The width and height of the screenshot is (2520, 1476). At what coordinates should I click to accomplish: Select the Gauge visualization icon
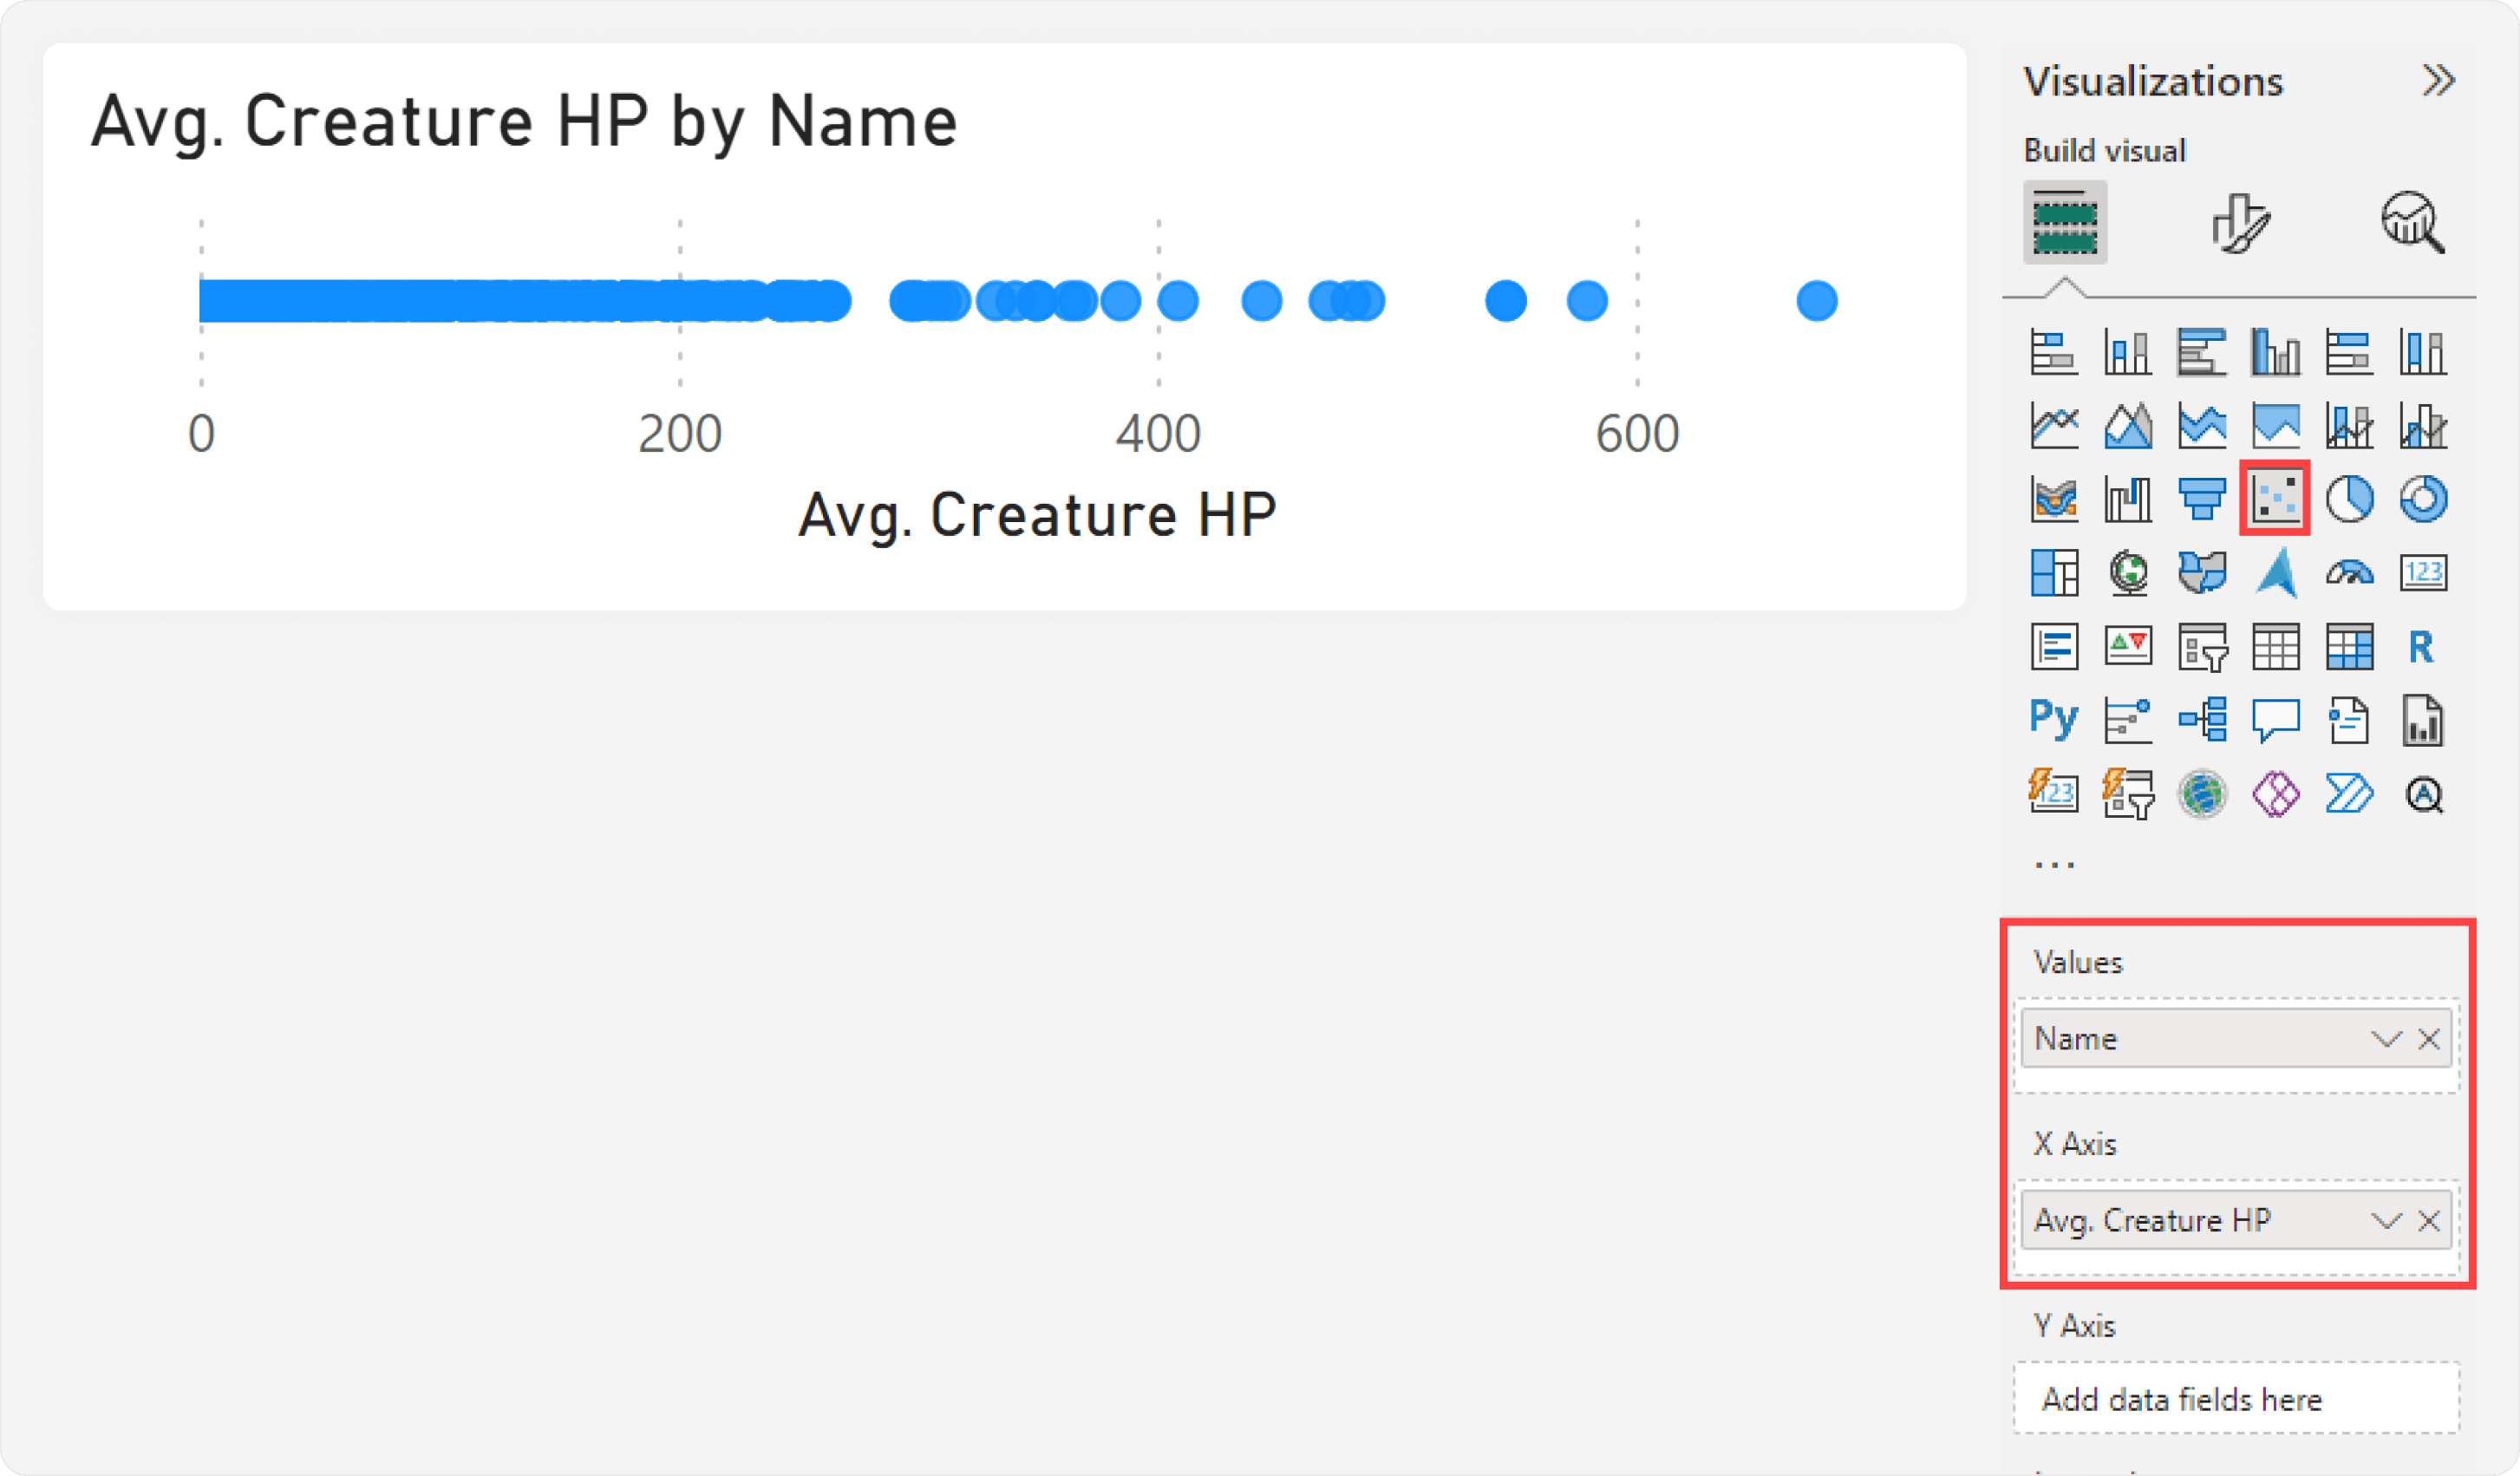click(x=2349, y=573)
